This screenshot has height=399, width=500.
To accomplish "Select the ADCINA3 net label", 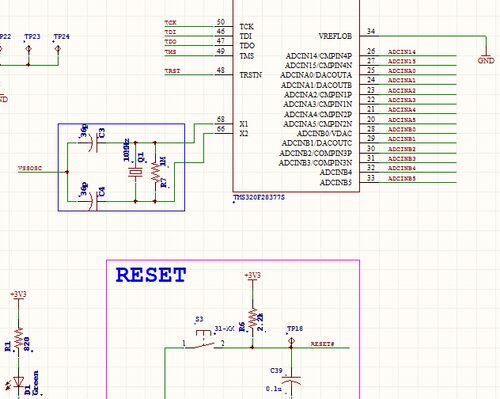I will tap(402, 100).
